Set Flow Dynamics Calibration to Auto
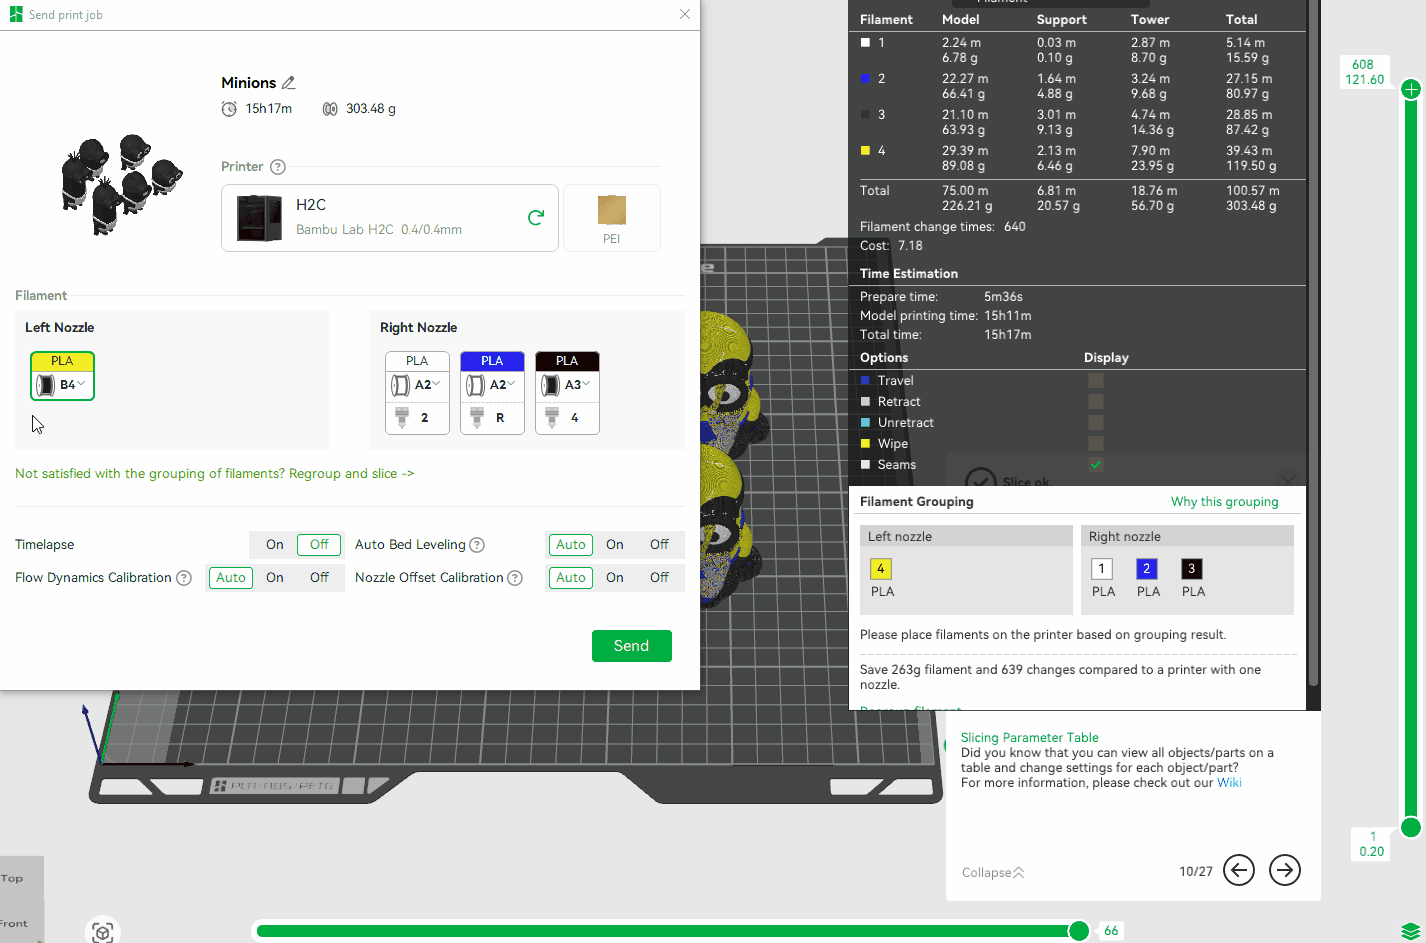The image size is (1426, 943). coord(231,578)
